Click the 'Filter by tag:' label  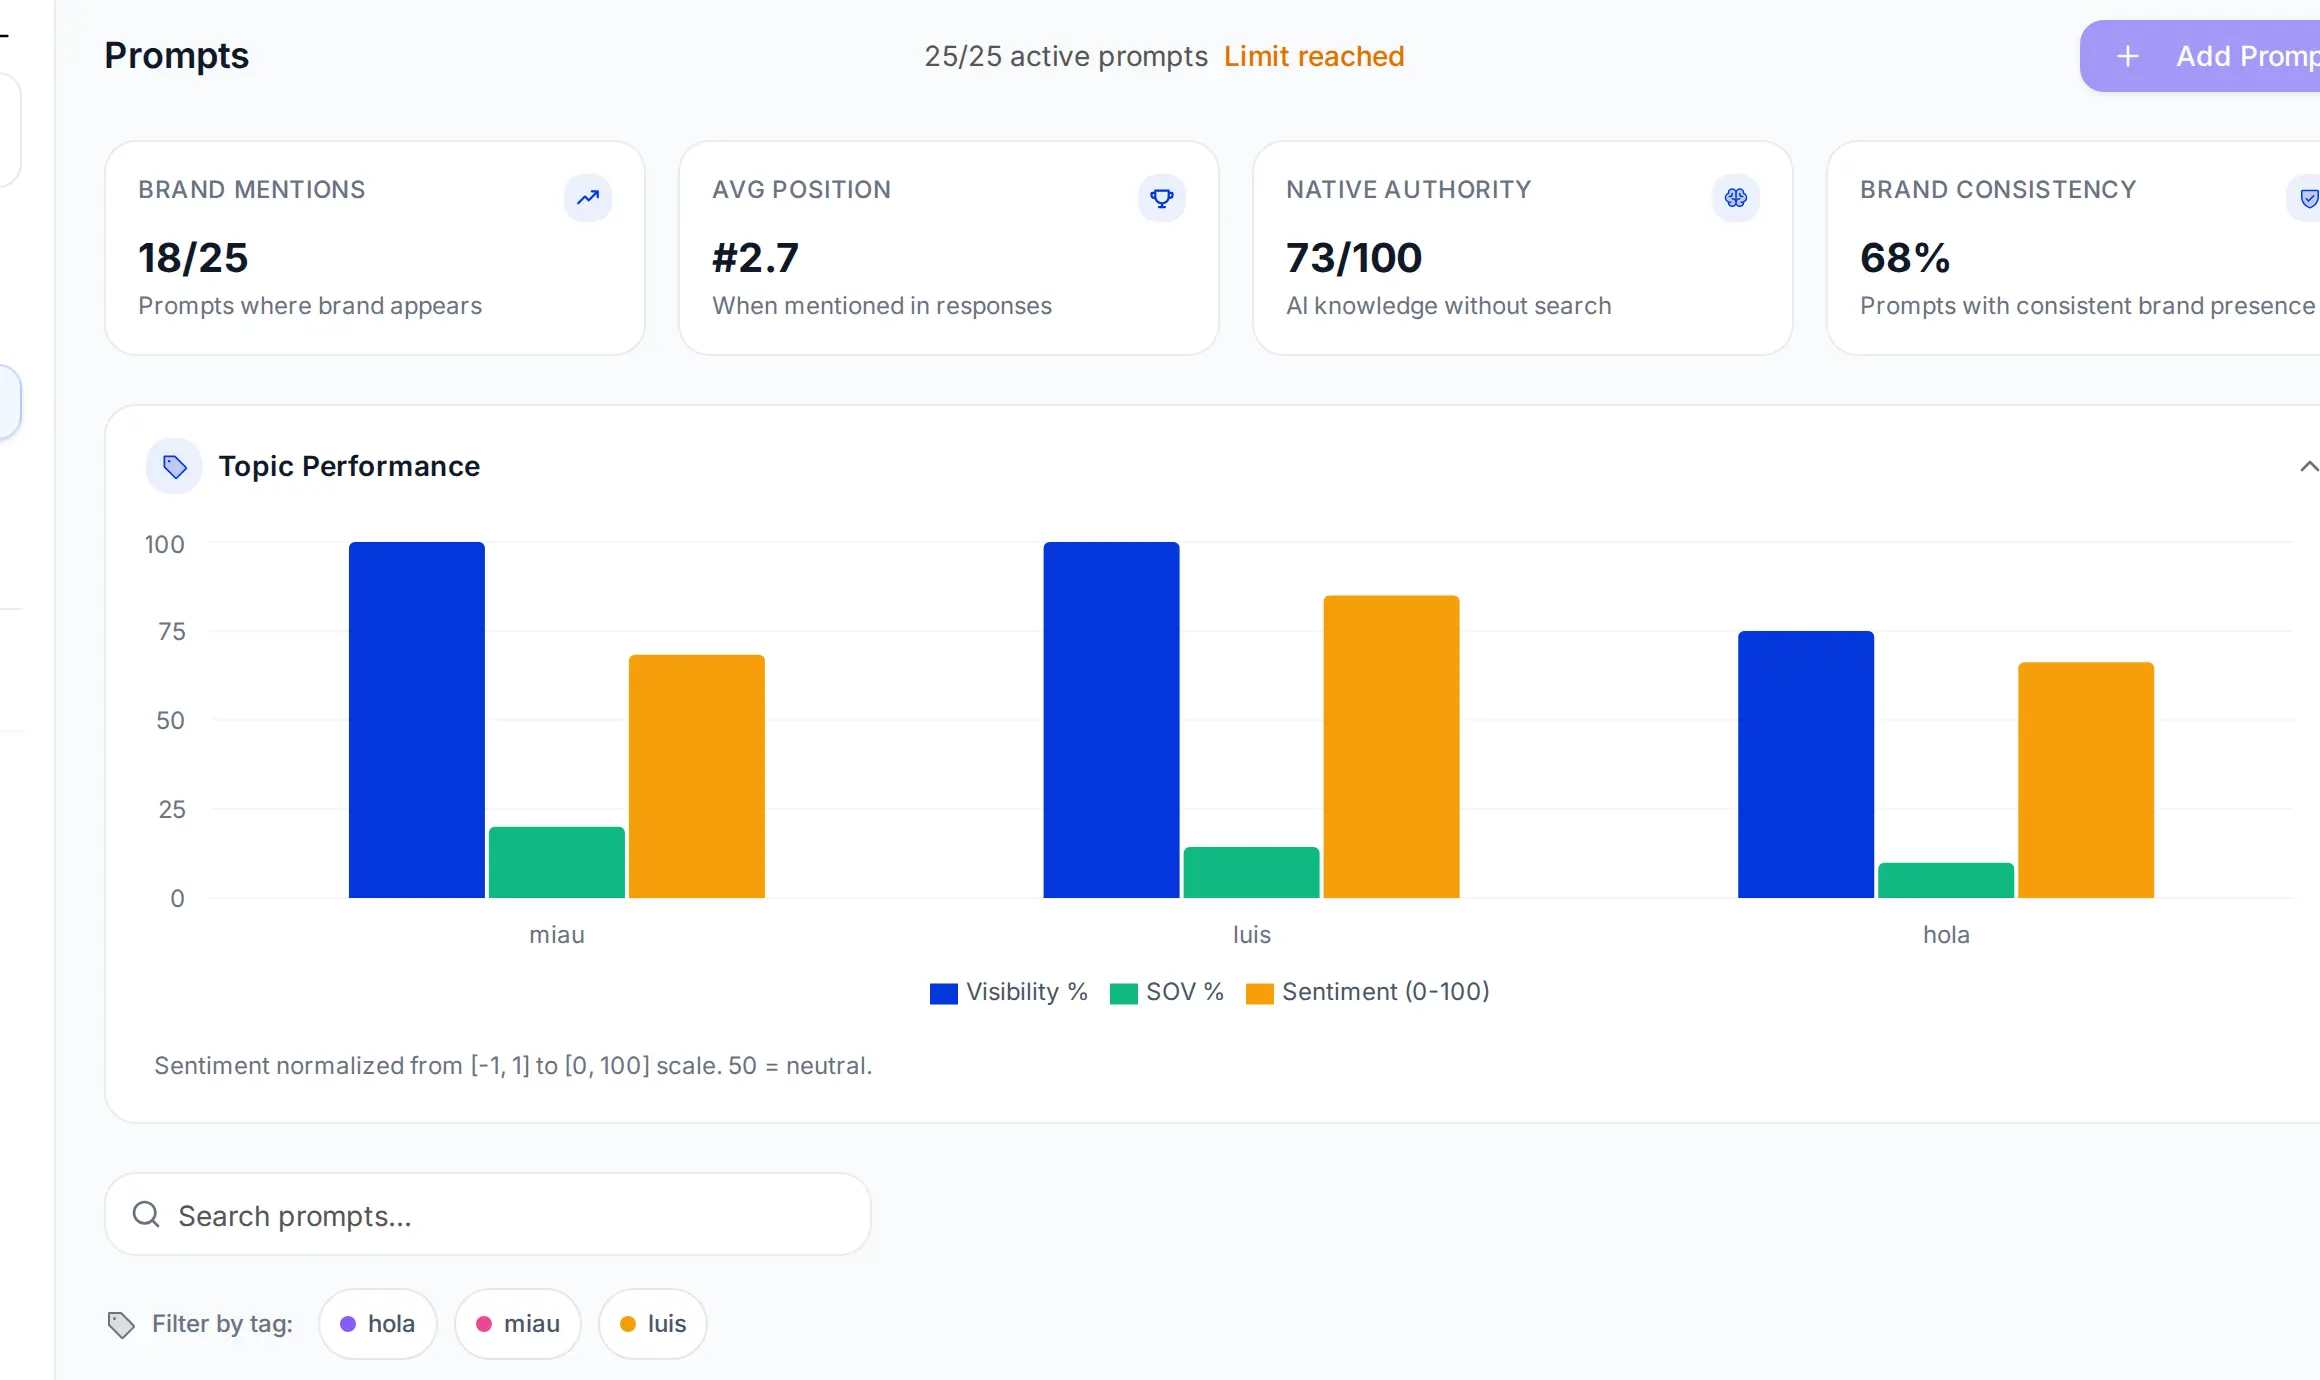(x=222, y=1324)
